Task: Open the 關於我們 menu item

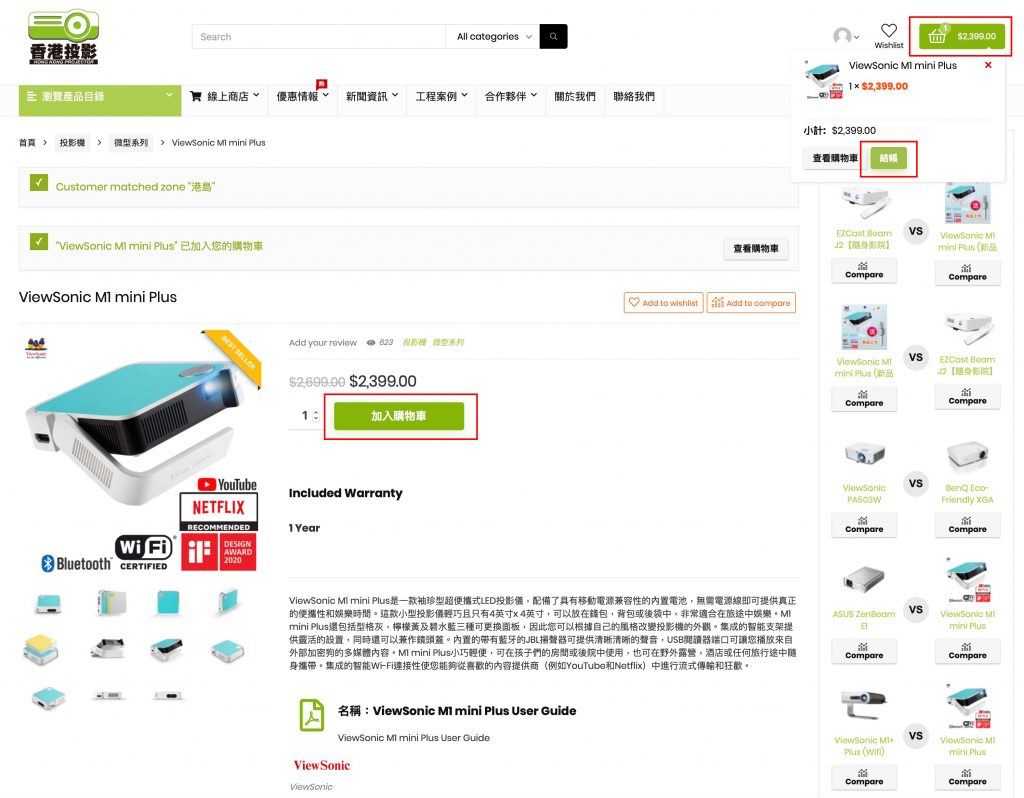Action: [575, 97]
